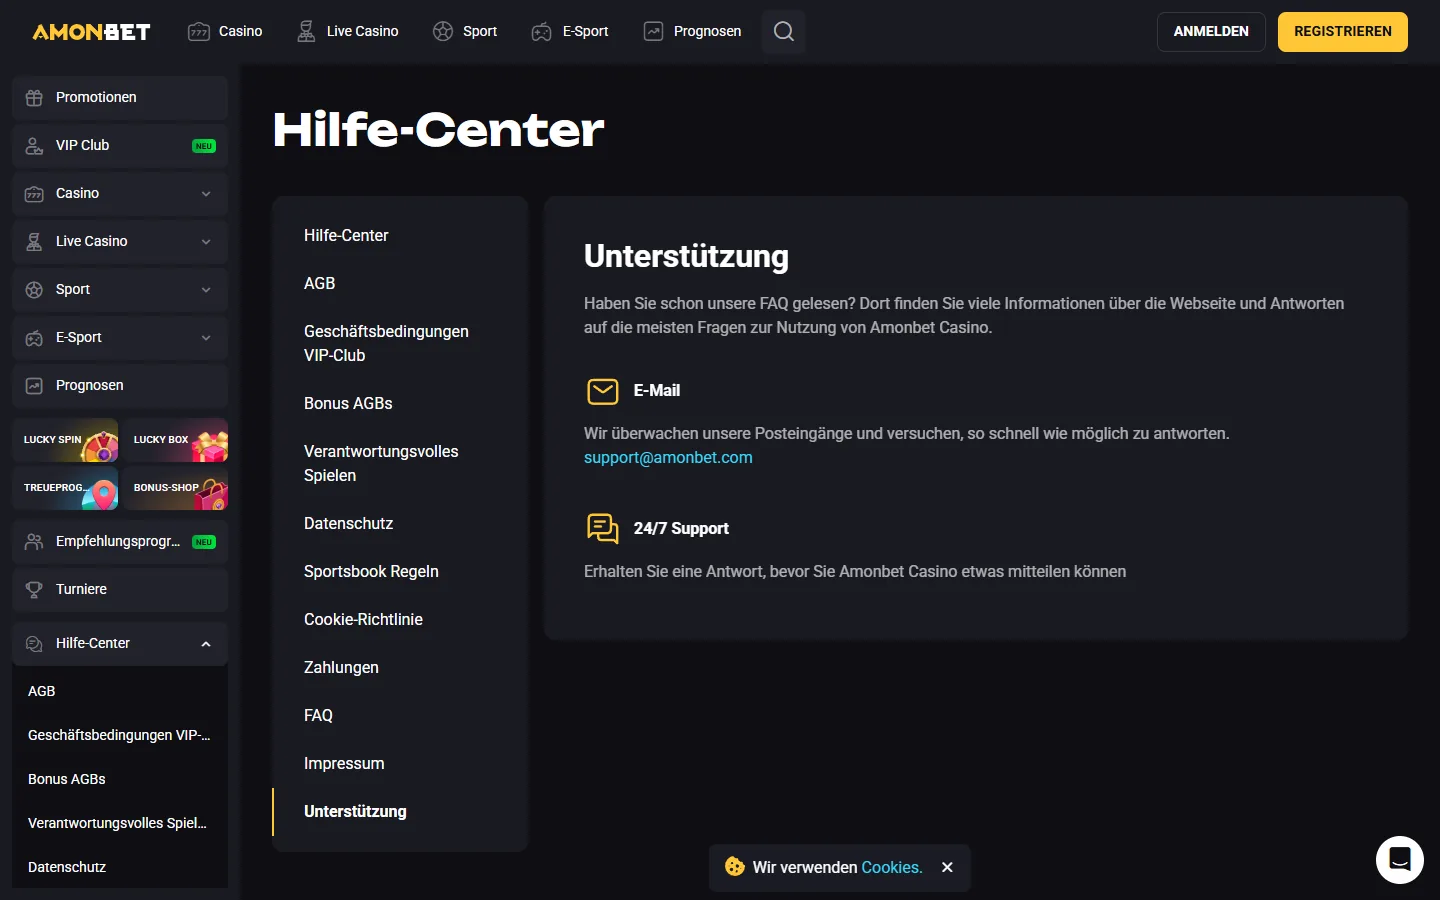
Task: Open E-Sport in the top navigation
Action: click(570, 32)
